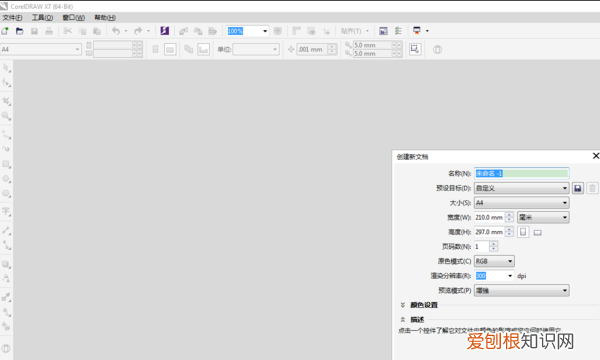The image size is (600, 360).
Task: Click the Publish to PDF icon
Action: (x=212, y=31)
